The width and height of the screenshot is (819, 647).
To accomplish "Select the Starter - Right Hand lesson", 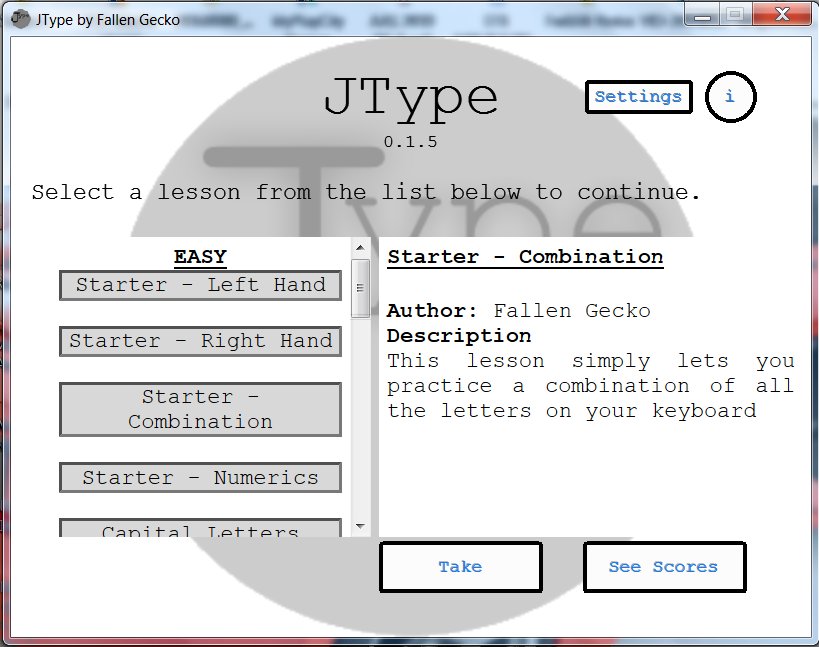I will 200,341.
